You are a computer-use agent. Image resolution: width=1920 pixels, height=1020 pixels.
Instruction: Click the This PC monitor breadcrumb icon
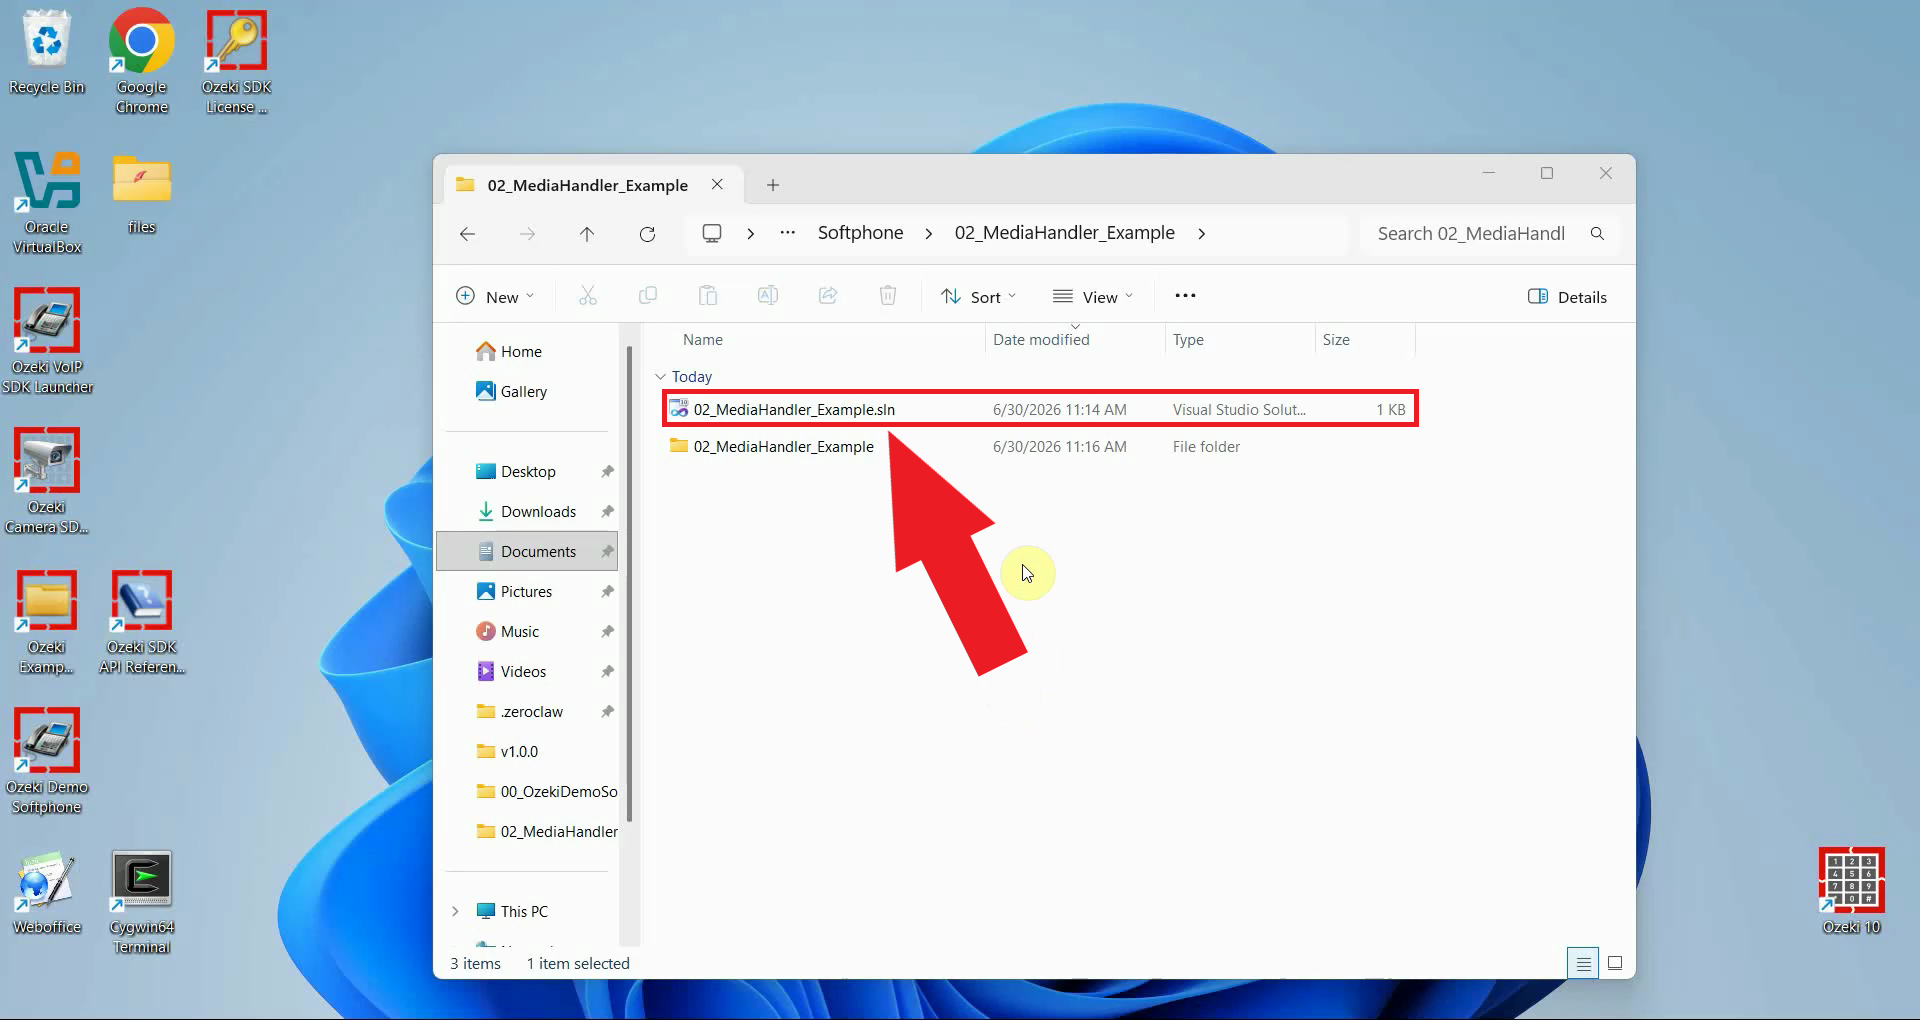712,233
